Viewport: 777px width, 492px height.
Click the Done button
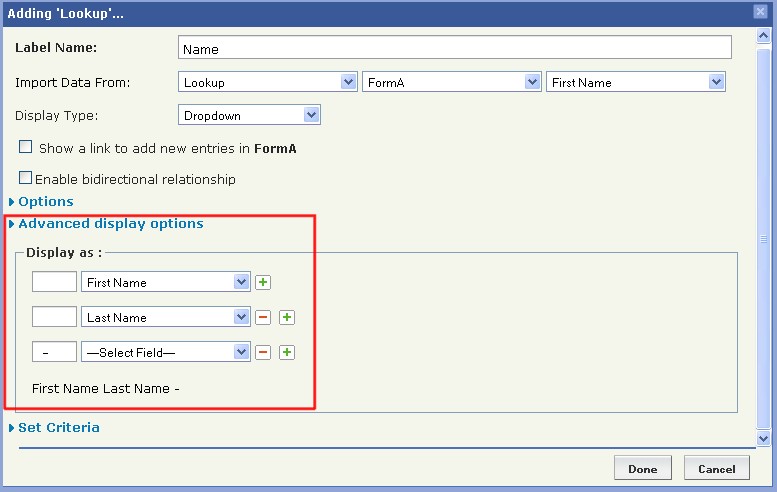642,468
